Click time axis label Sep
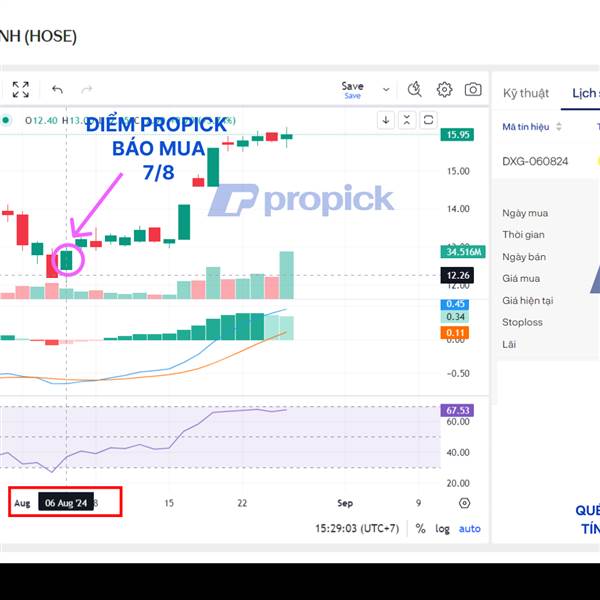The image size is (600, 600). pos(345,503)
